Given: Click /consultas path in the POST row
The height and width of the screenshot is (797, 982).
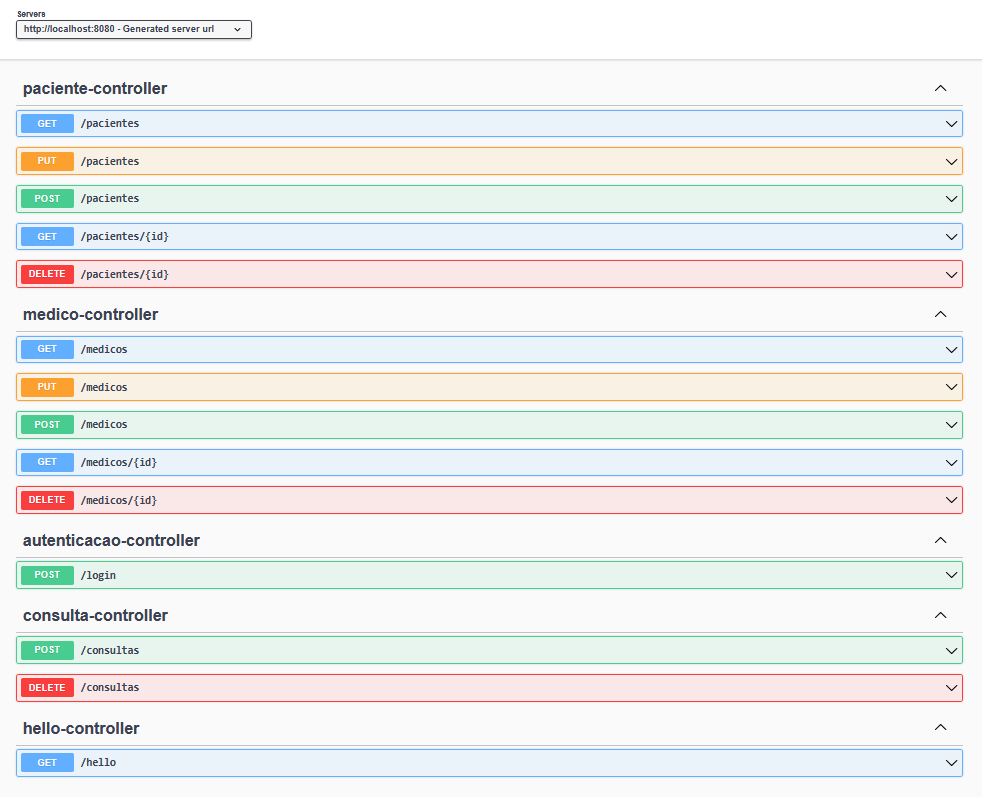Looking at the screenshot, I should [110, 650].
